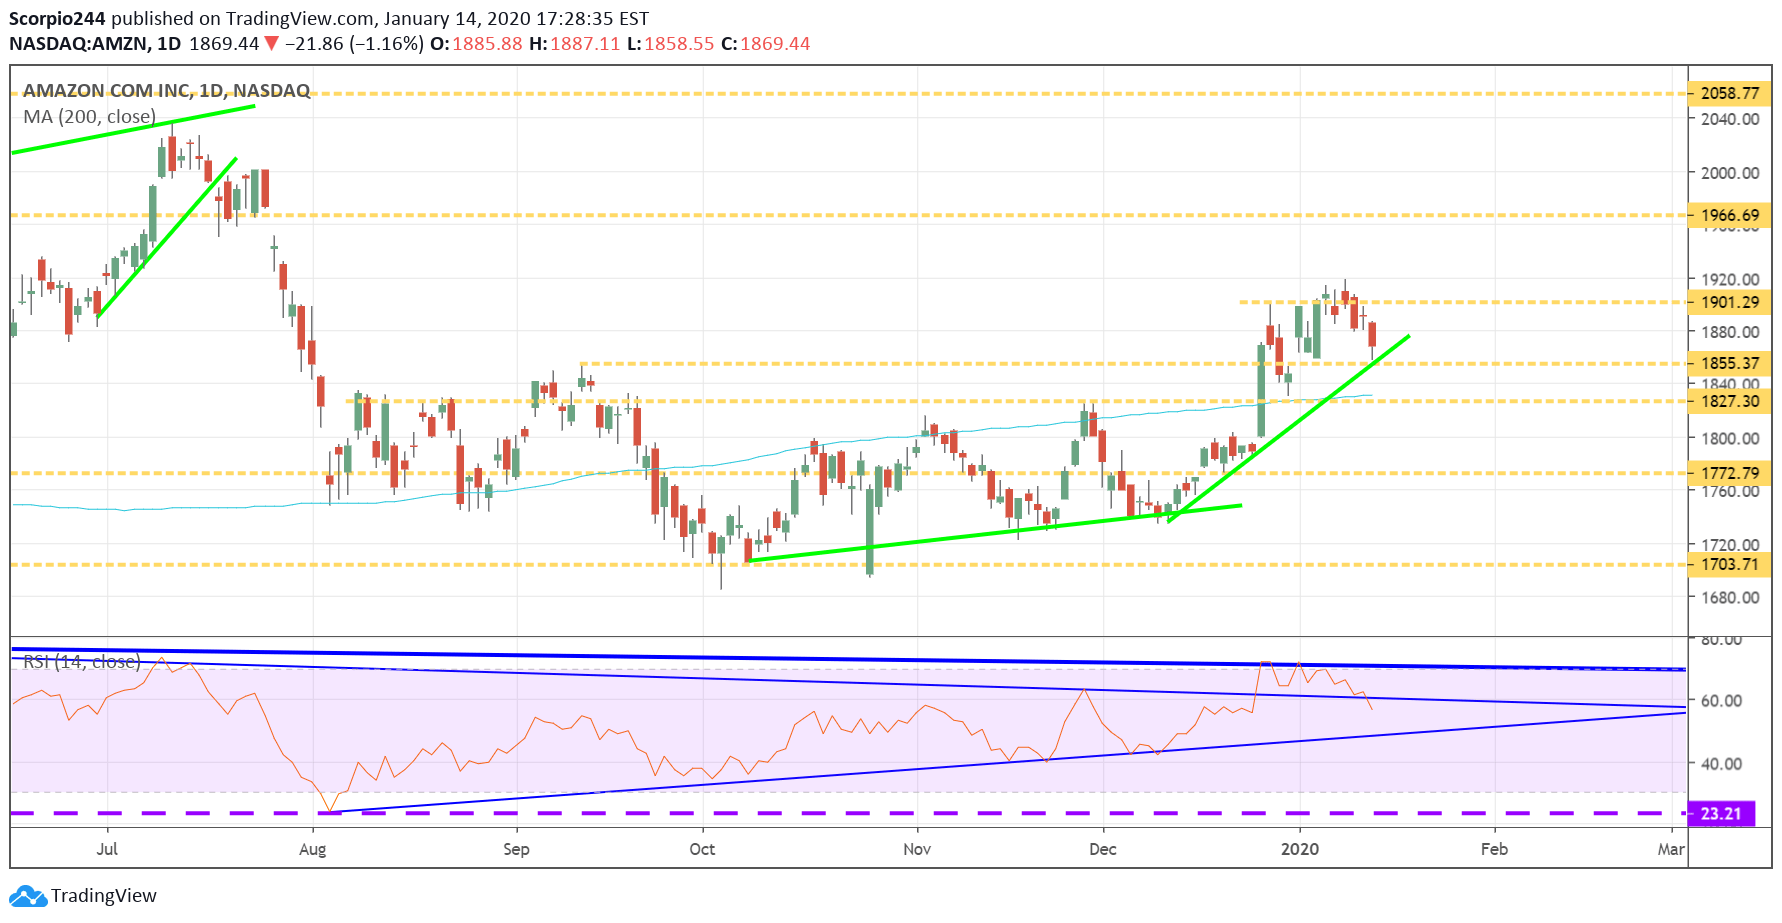
Task: Click the Scorpio244 author name
Action: pyautogui.click(x=57, y=19)
